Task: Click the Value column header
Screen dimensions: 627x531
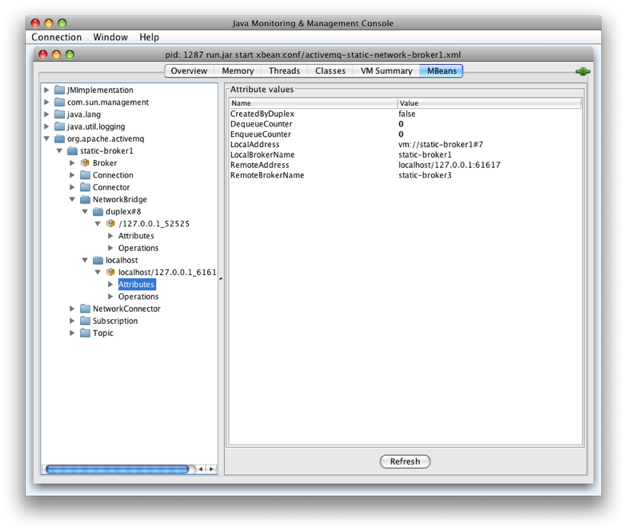Action: tap(489, 103)
